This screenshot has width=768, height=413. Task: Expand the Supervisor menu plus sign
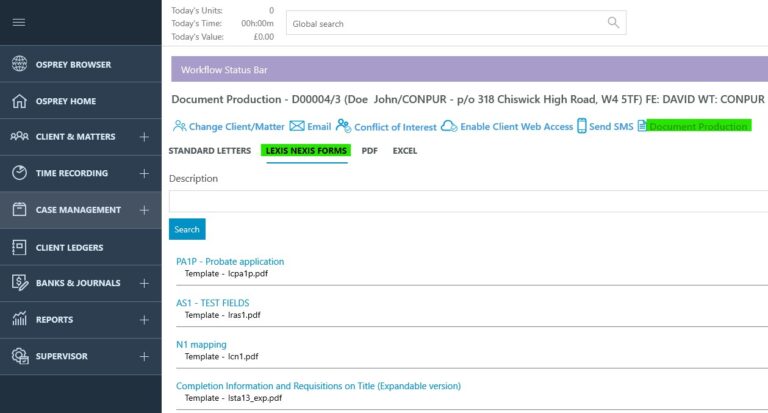(144, 356)
